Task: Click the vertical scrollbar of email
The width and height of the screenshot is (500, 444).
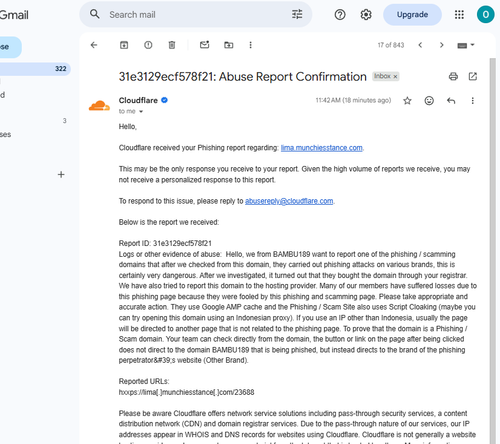Action: coord(493,251)
